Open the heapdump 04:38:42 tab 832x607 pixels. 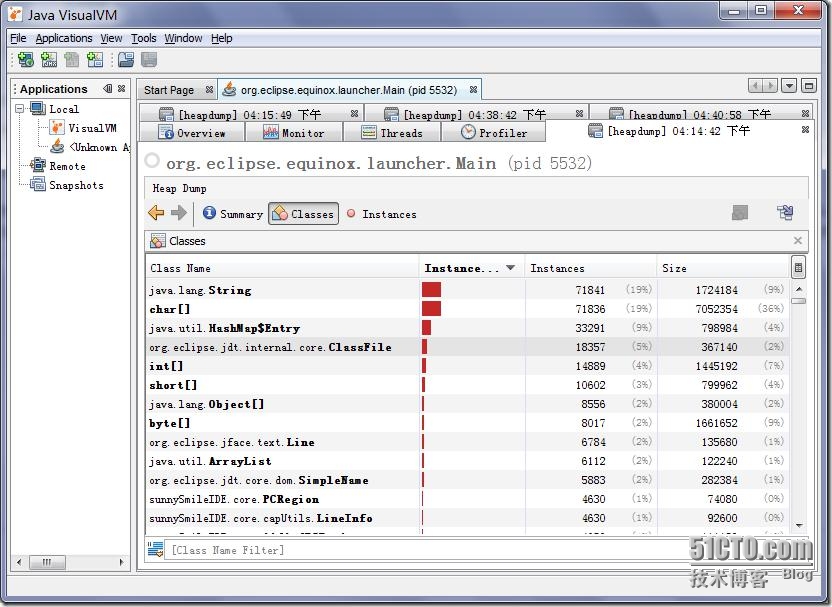pos(474,114)
